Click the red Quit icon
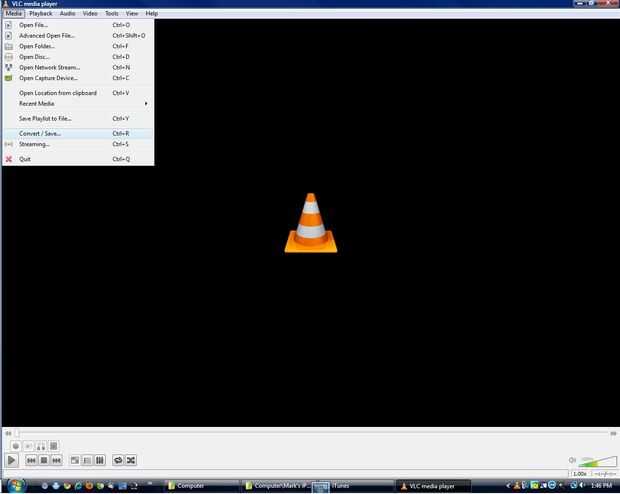 pyautogui.click(x=8, y=159)
